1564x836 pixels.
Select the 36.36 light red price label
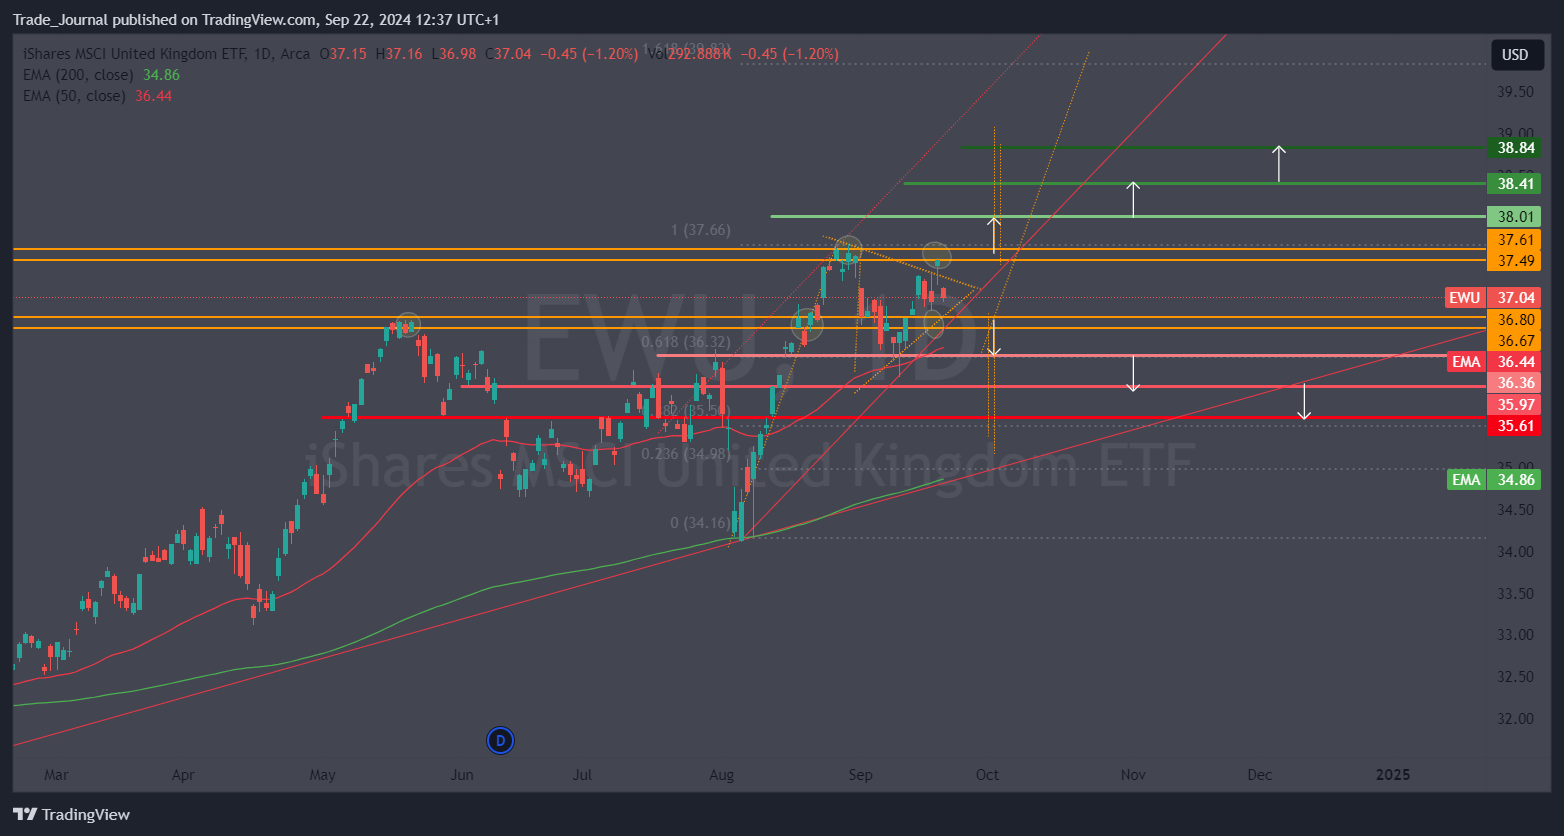[1515, 383]
